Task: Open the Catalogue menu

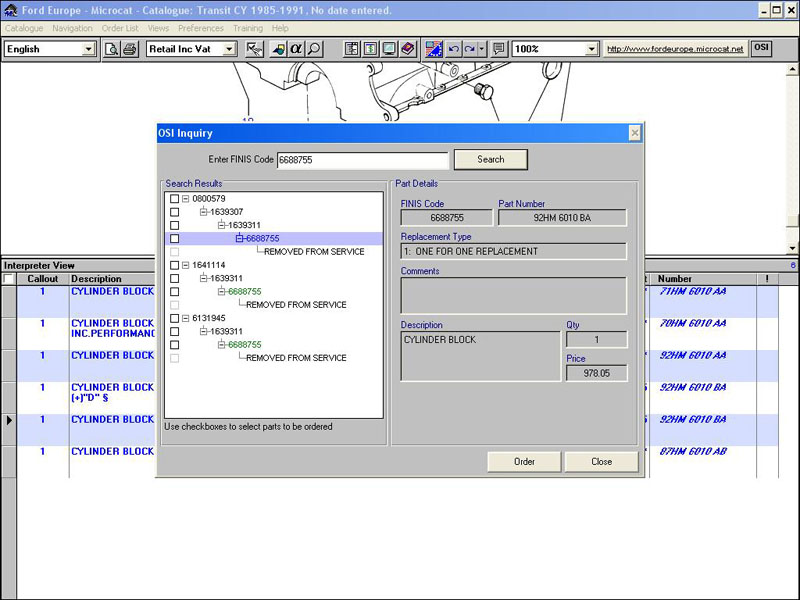Action: pyautogui.click(x=24, y=28)
